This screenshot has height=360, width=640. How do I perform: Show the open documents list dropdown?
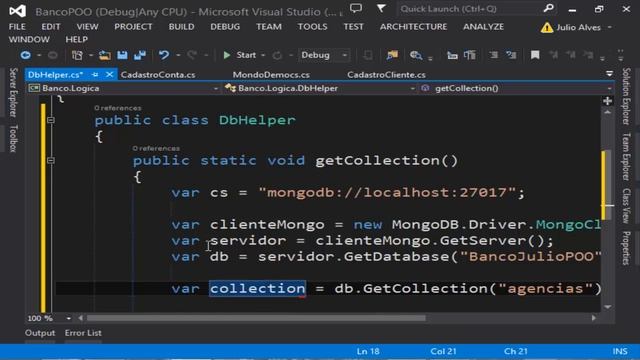[609, 74]
